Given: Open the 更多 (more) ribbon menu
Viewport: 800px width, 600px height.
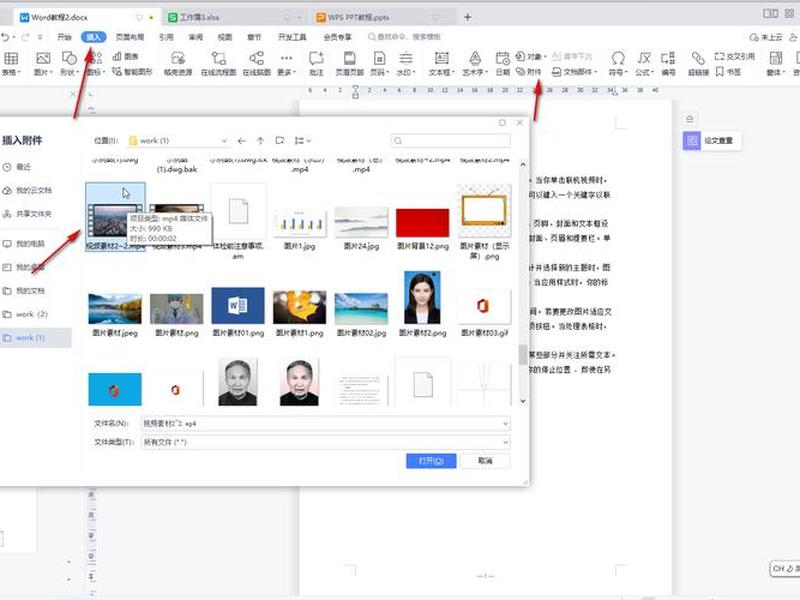Looking at the screenshot, I should 286,63.
